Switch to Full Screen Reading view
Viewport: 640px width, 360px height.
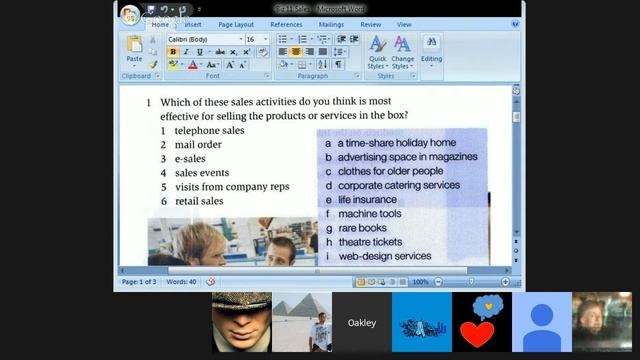371,282
